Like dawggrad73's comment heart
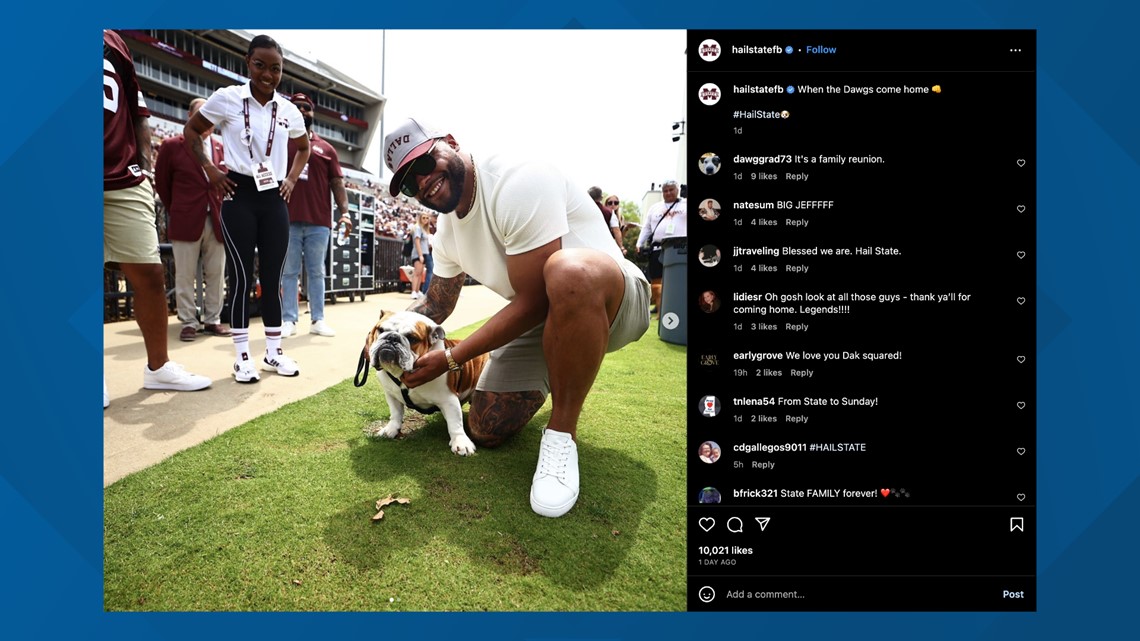The width and height of the screenshot is (1140, 641). tap(1021, 163)
